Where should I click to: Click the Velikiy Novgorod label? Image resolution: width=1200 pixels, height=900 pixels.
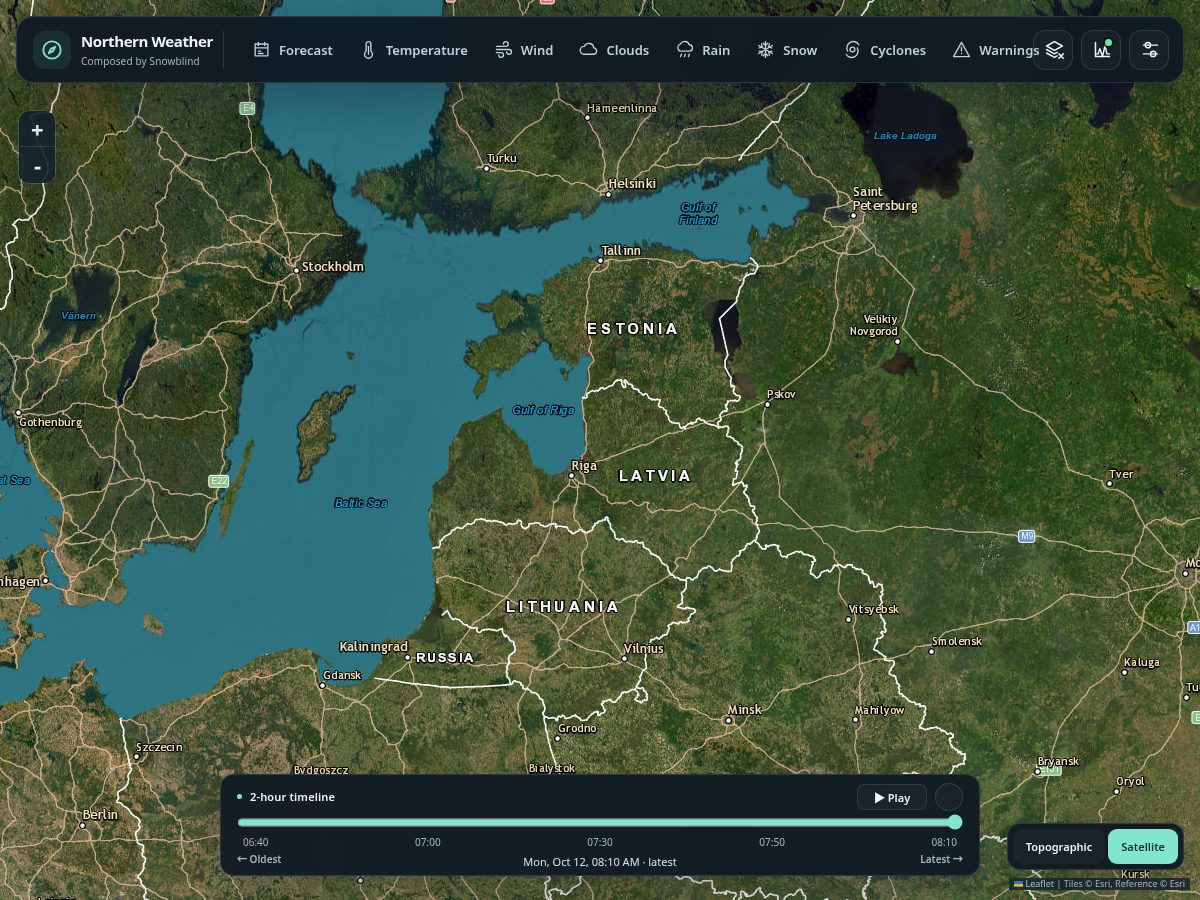pyautogui.click(x=874, y=325)
